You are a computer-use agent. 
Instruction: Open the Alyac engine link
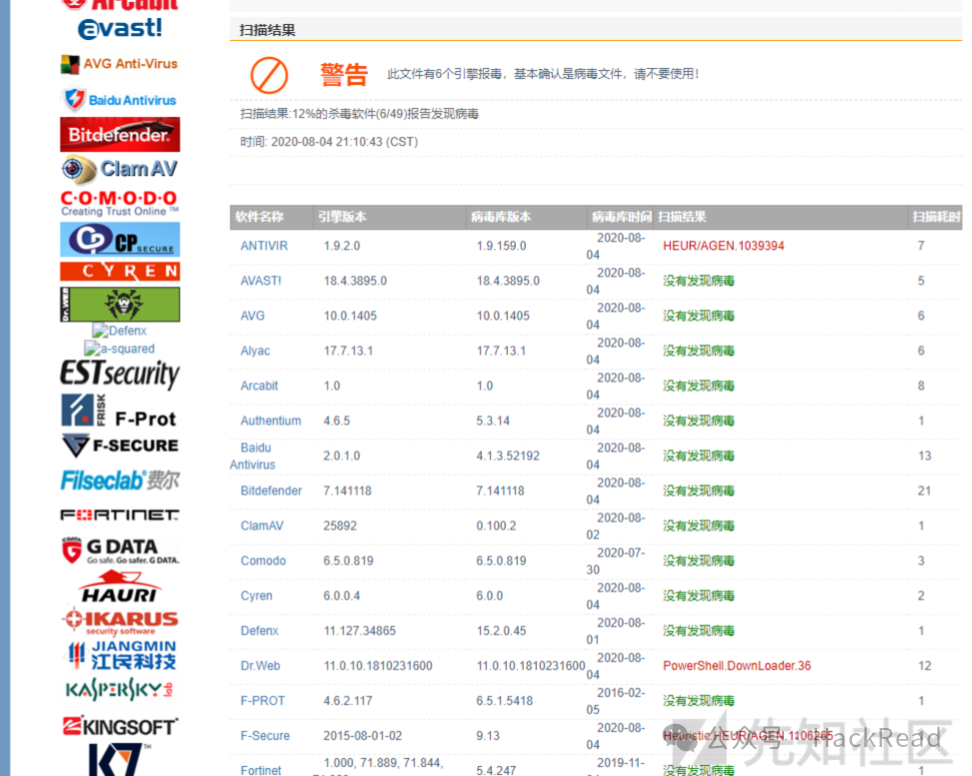(255, 351)
